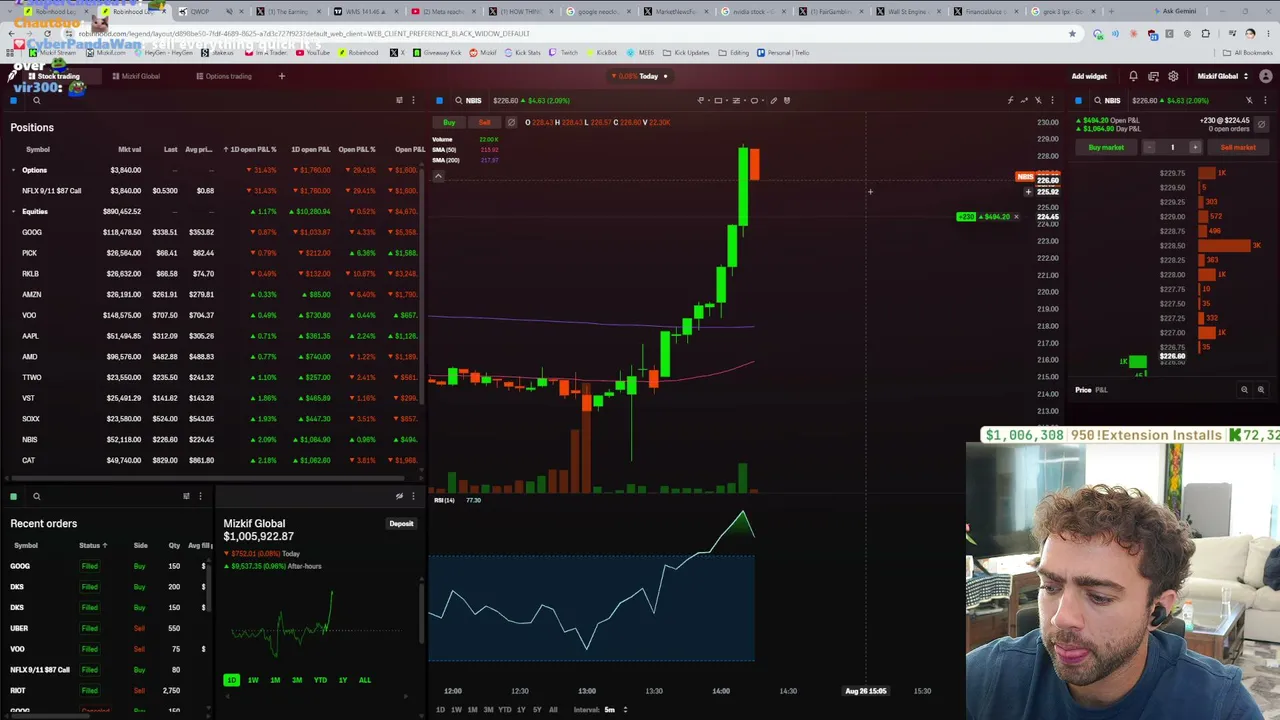Close the +230 position marker on chart
This screenshot has width=1280, height=720.
coord(1016,217)
